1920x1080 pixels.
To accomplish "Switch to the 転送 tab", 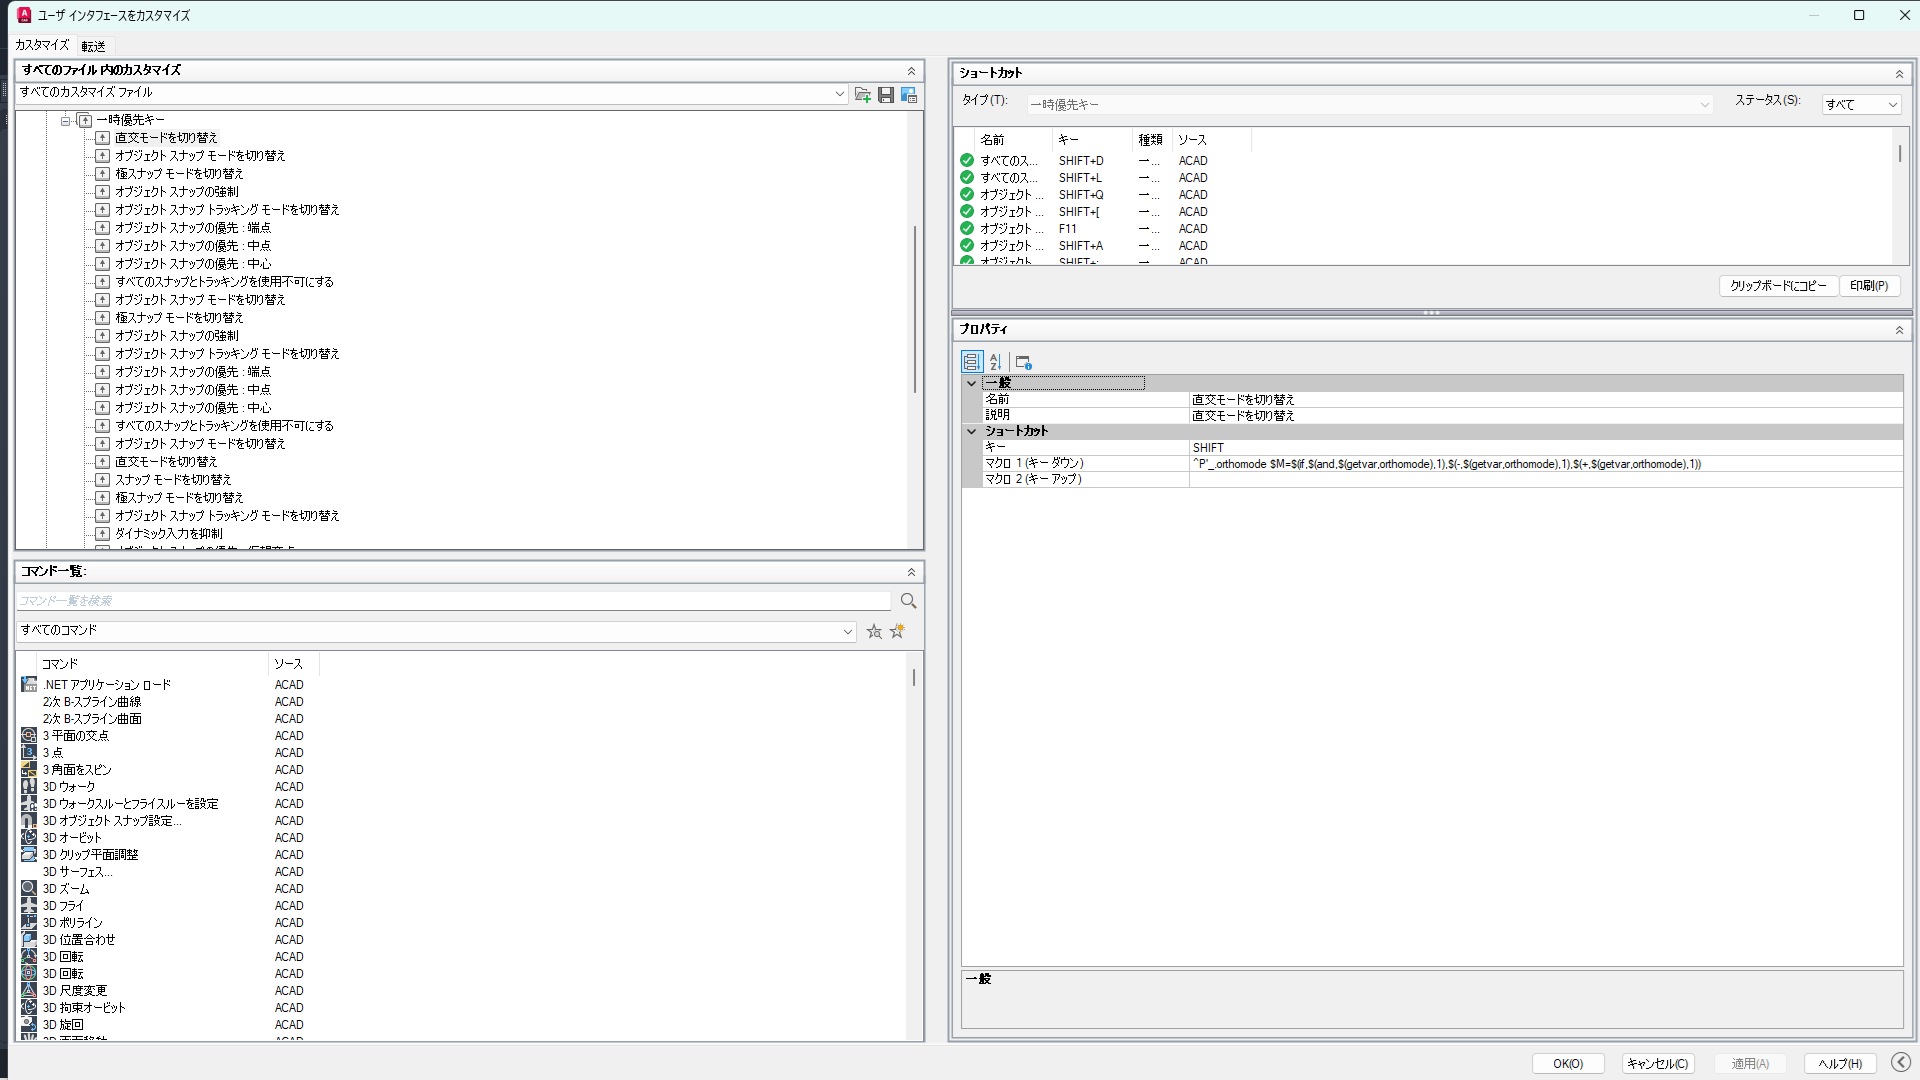I will click(93, 46).
